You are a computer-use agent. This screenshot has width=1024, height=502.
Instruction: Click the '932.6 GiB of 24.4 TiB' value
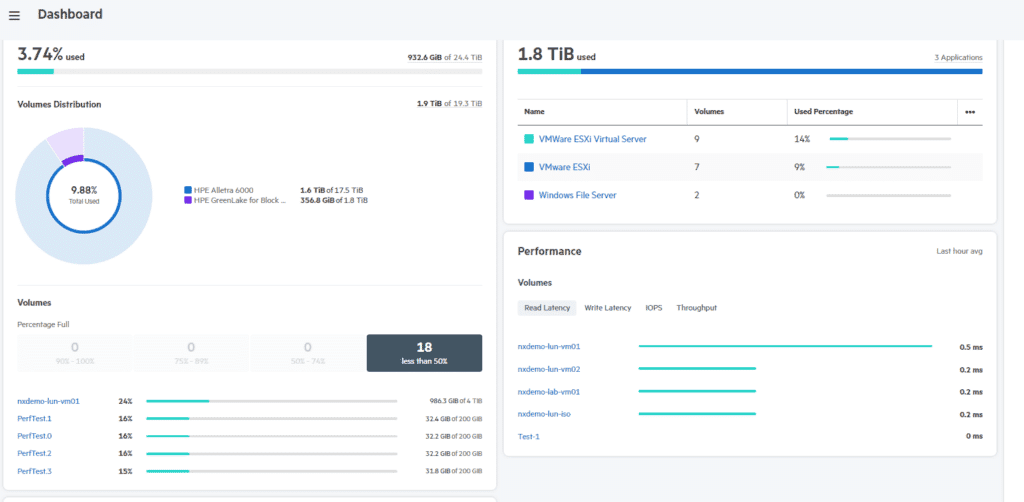click(445, 57)
